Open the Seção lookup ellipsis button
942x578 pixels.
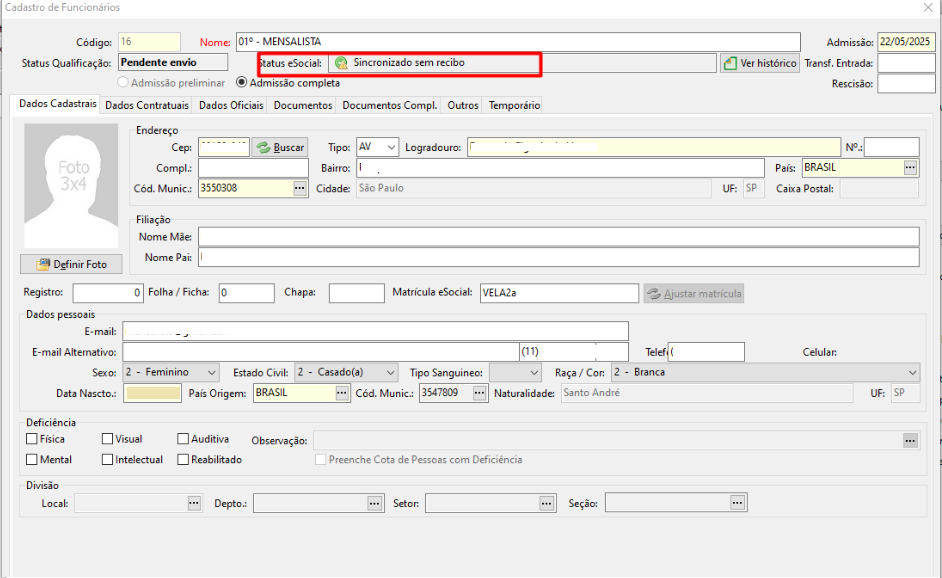pos(737,503)
